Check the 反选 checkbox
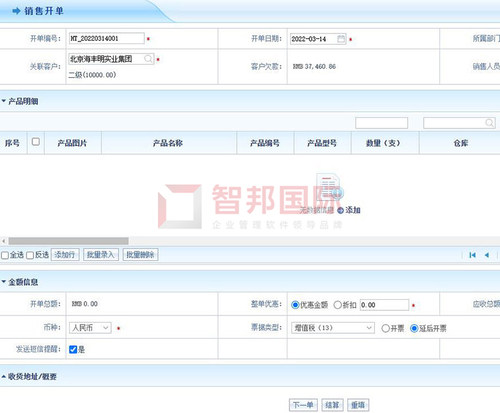This screenshot has height=413, width=500. tap(30, 255)
